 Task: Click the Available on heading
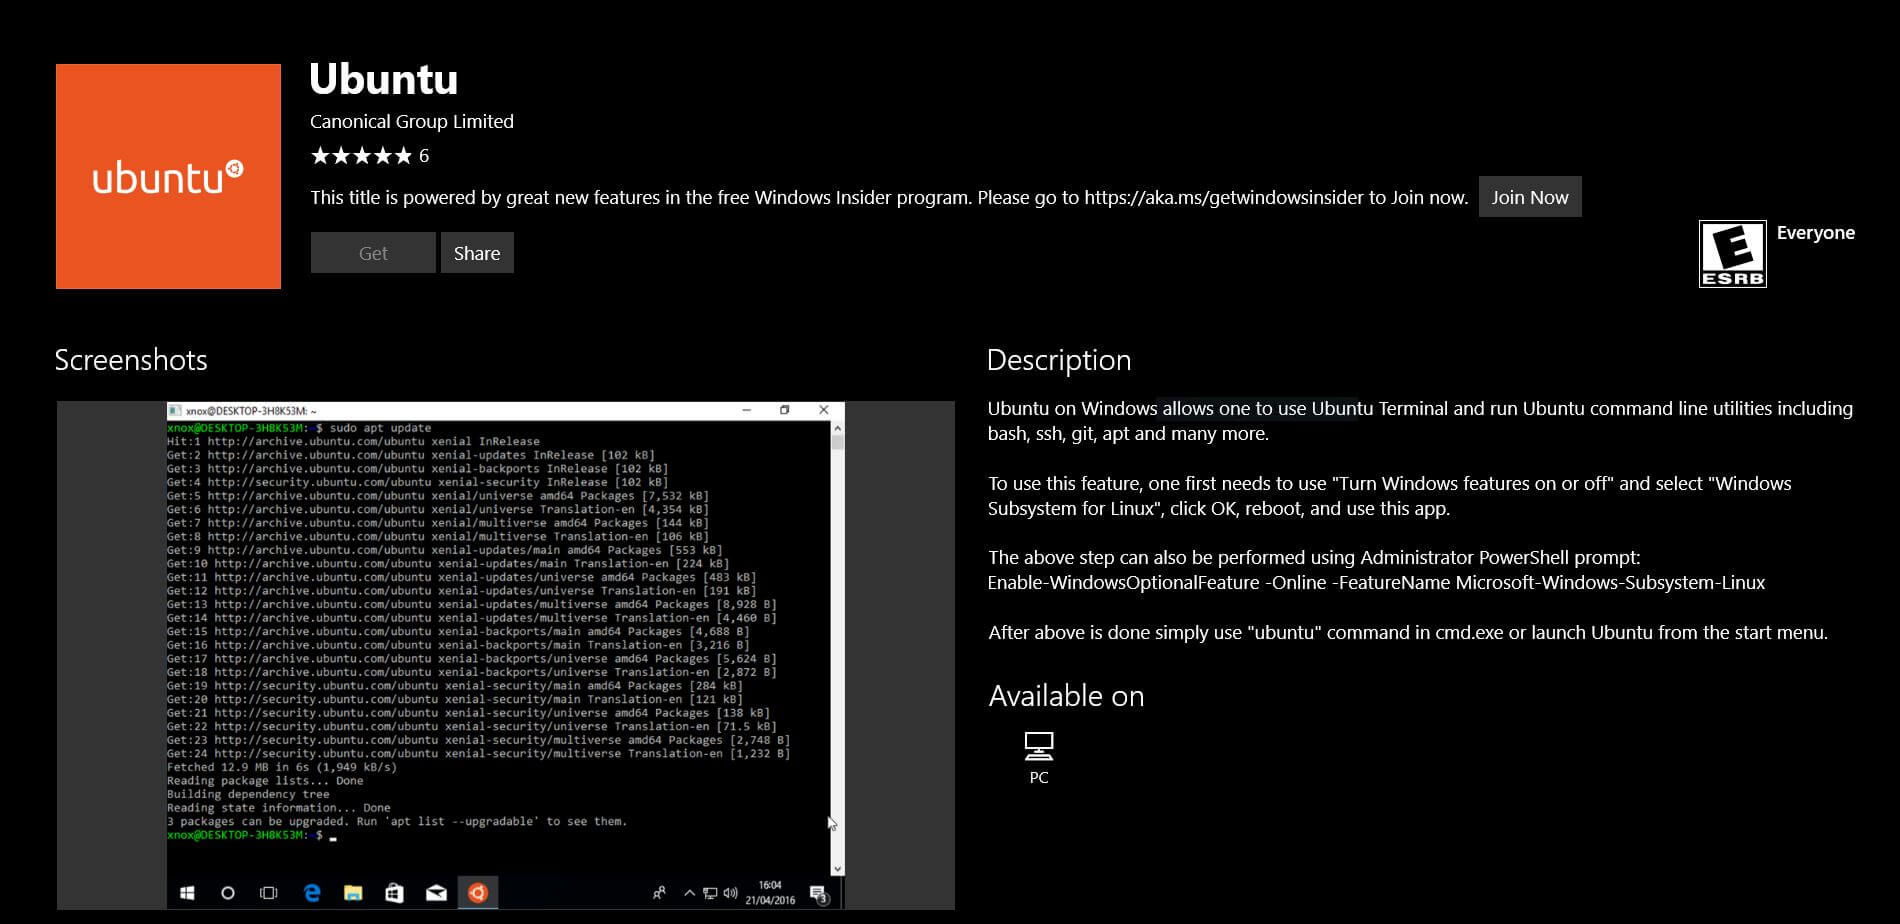click(x=1066, y=696)
